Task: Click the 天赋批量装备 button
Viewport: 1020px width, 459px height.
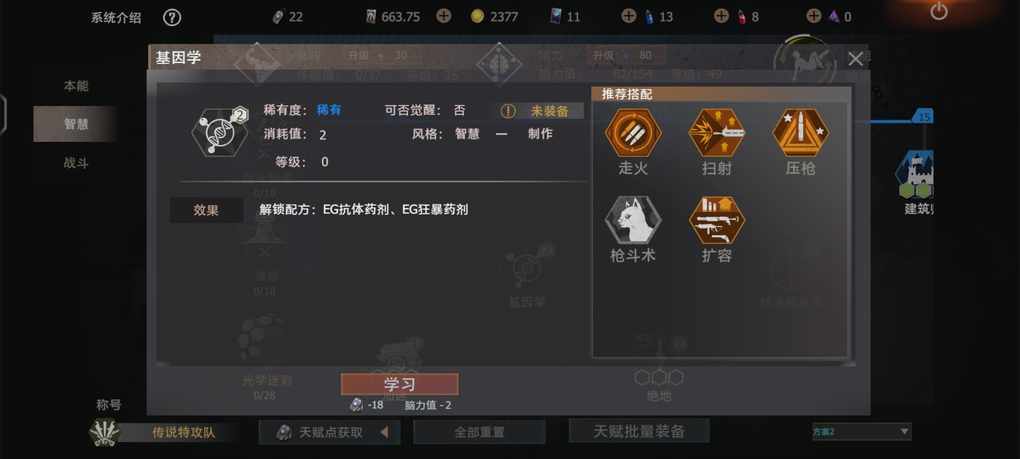Action: [x=639, y=431]
